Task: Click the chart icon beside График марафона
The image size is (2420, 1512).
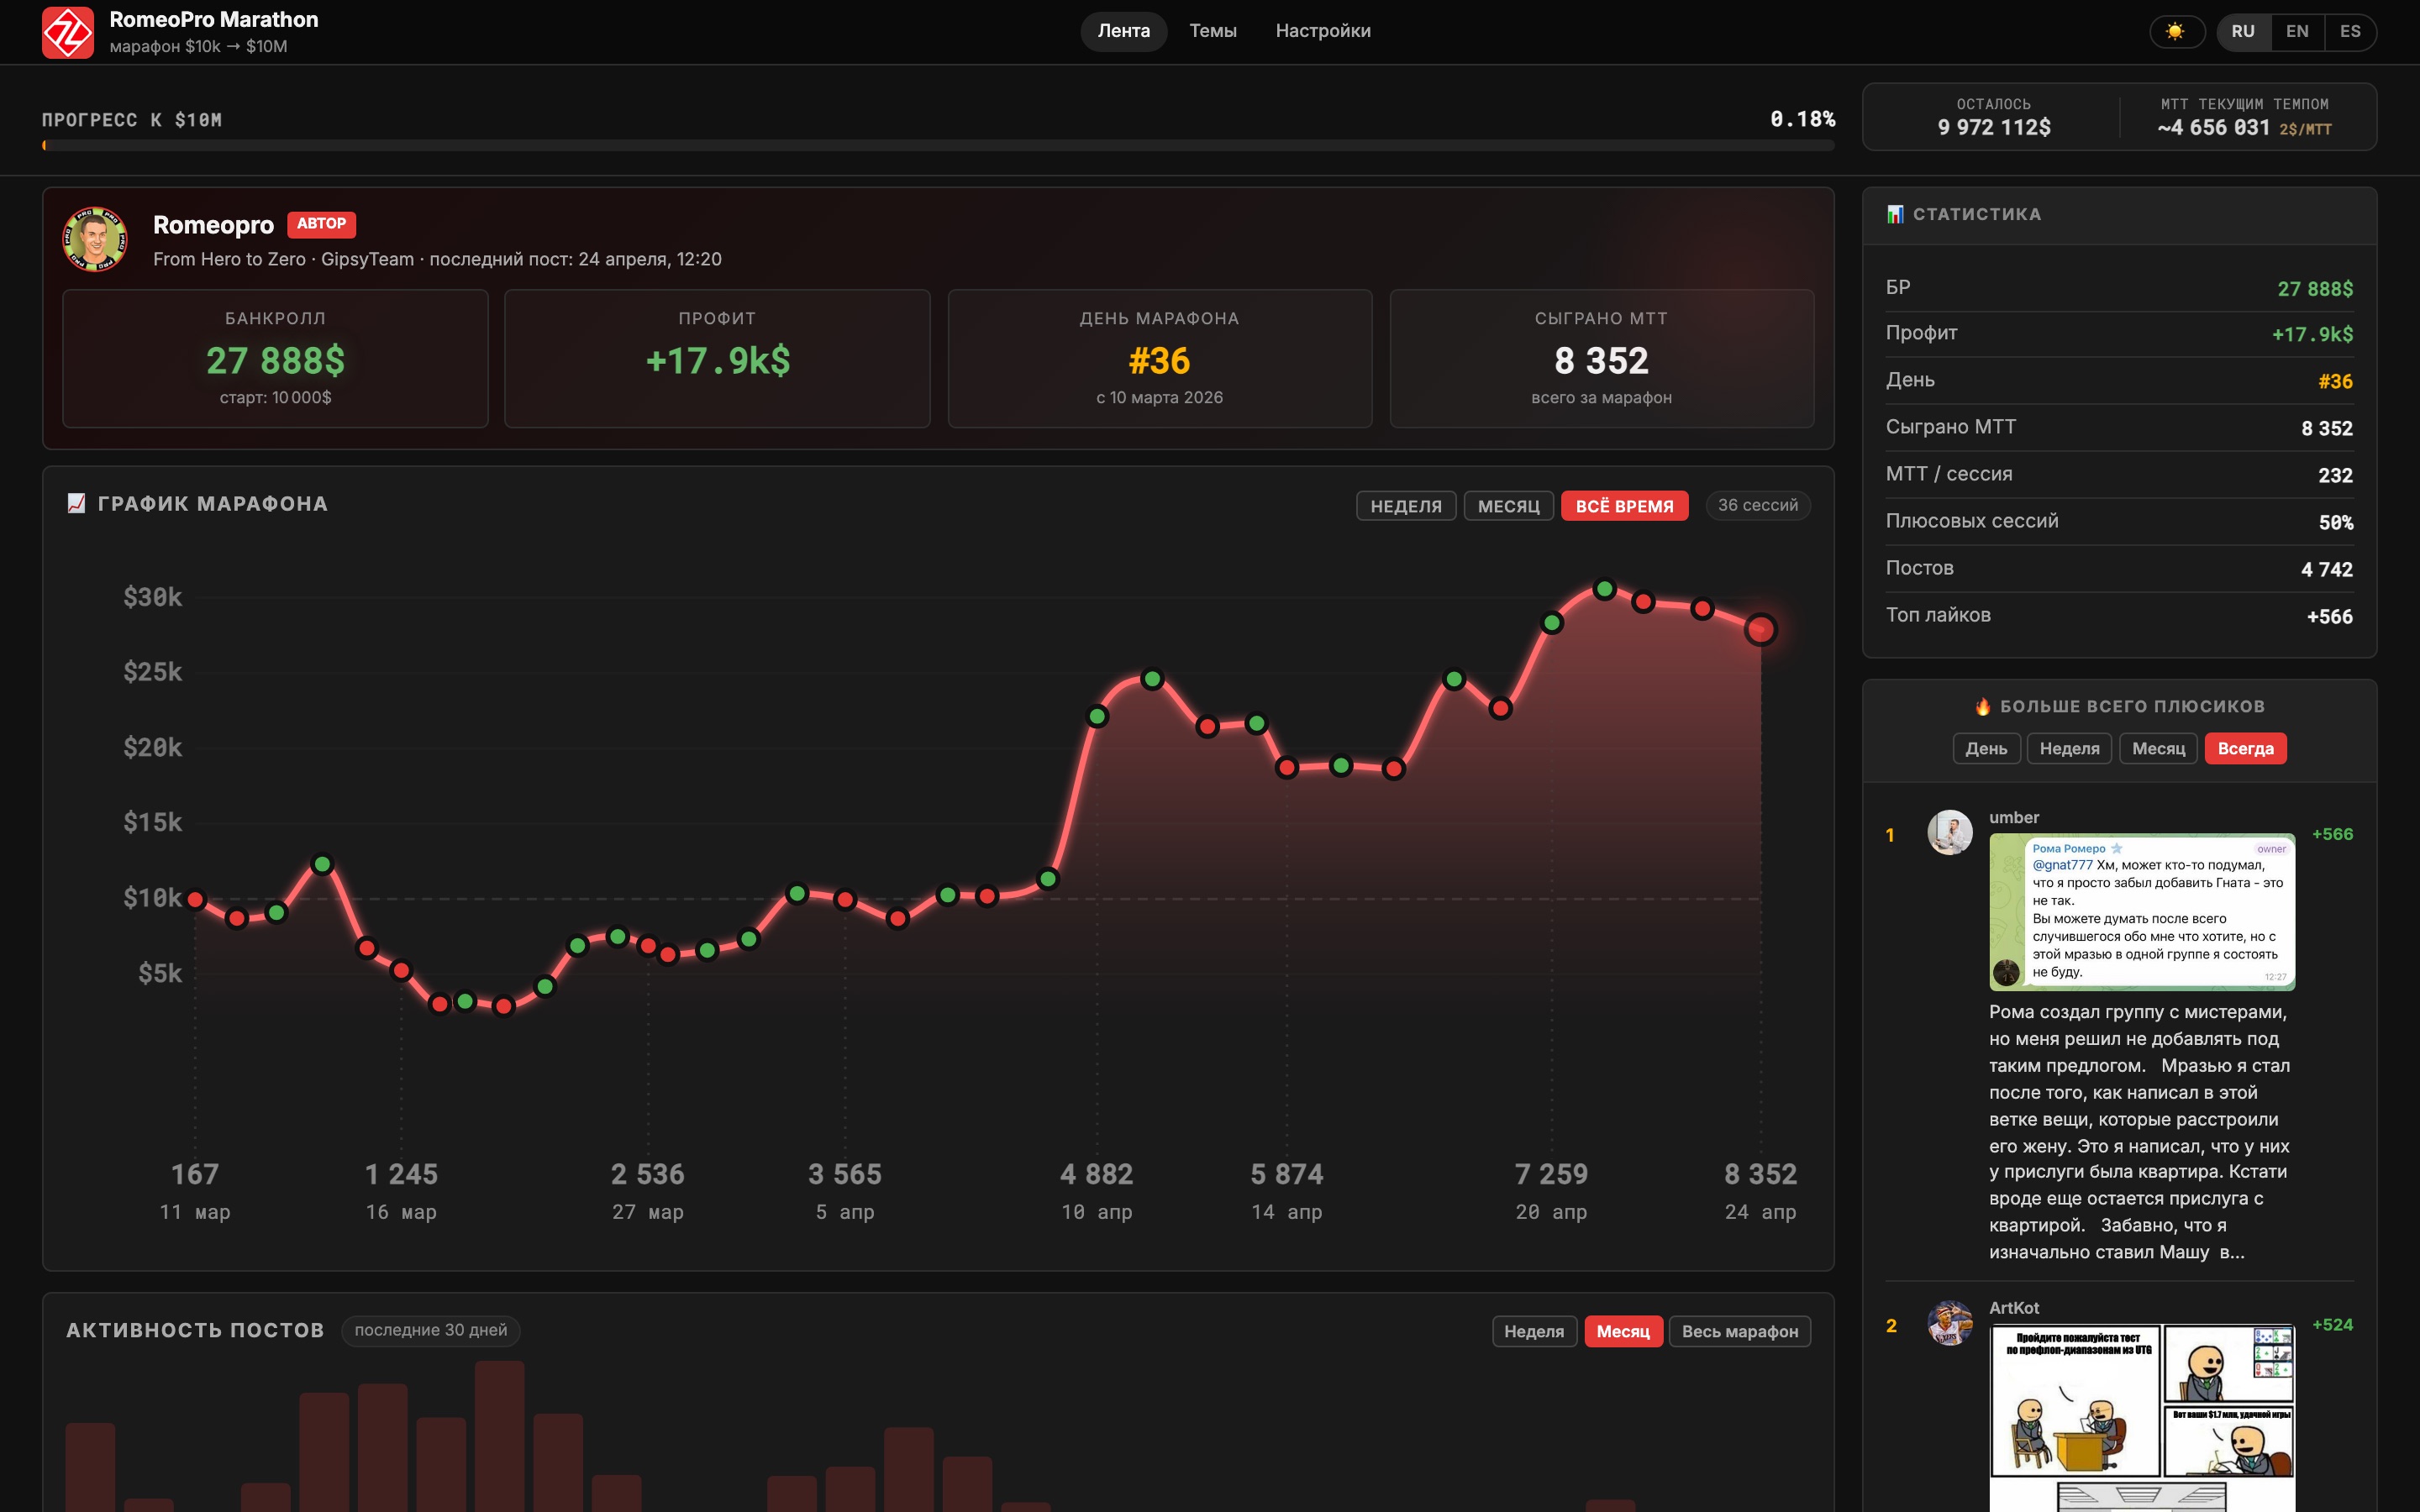Action: coord(76,503)
